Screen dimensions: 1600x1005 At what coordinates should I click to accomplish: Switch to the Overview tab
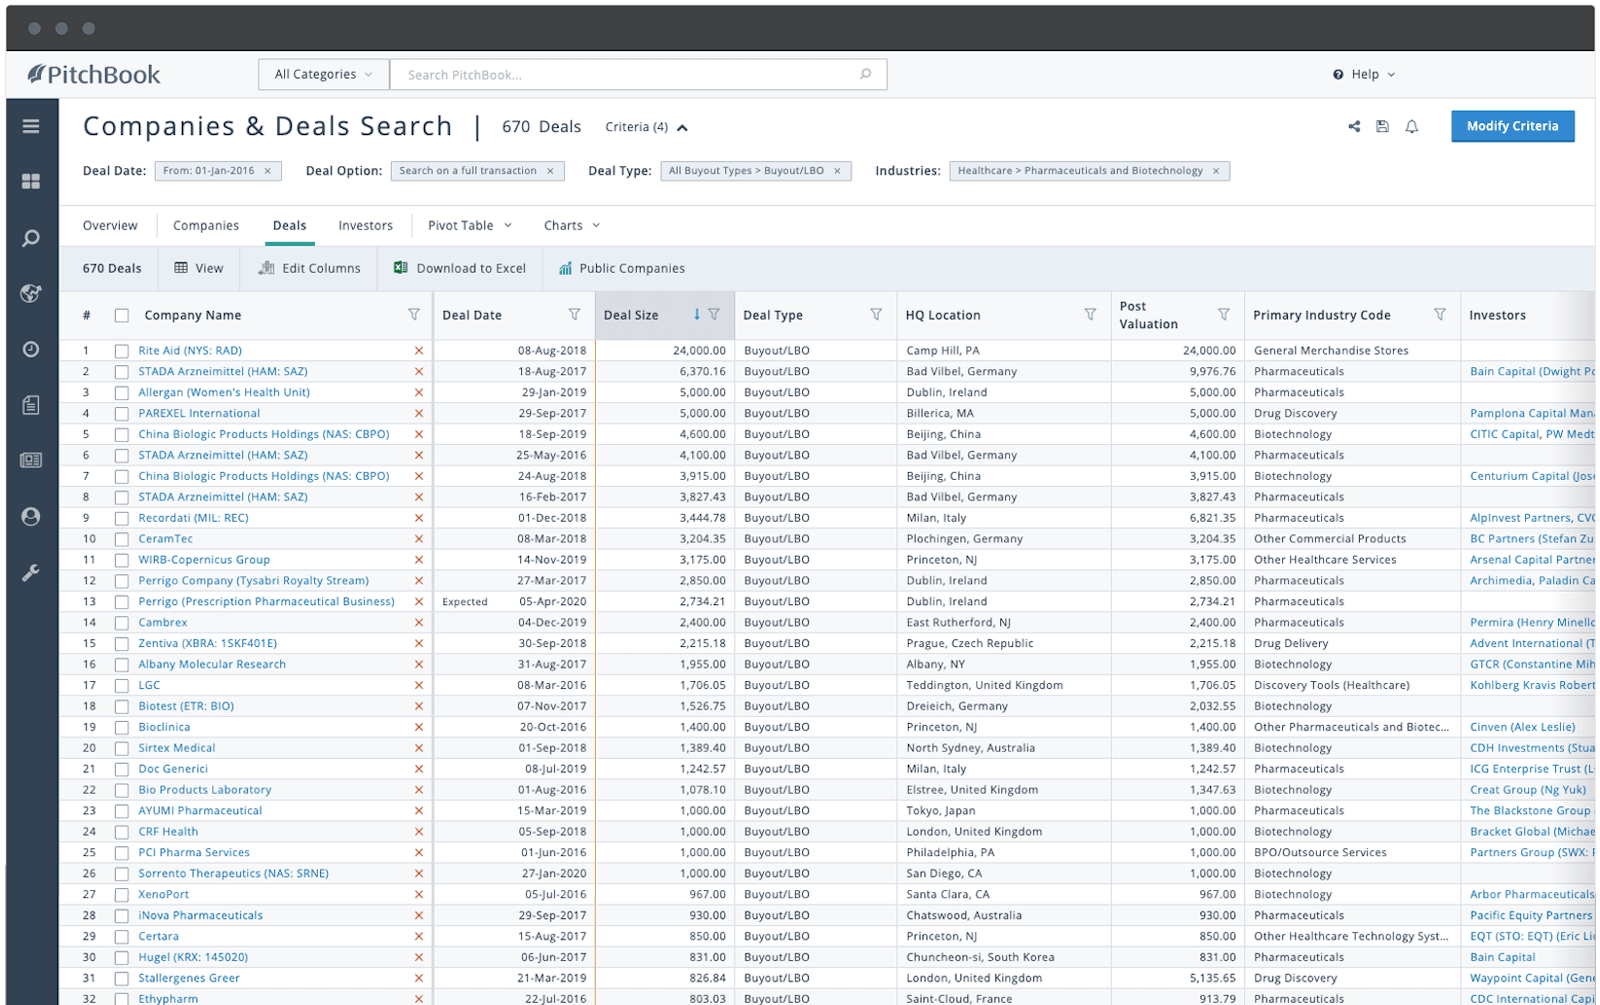pos(110,225)
